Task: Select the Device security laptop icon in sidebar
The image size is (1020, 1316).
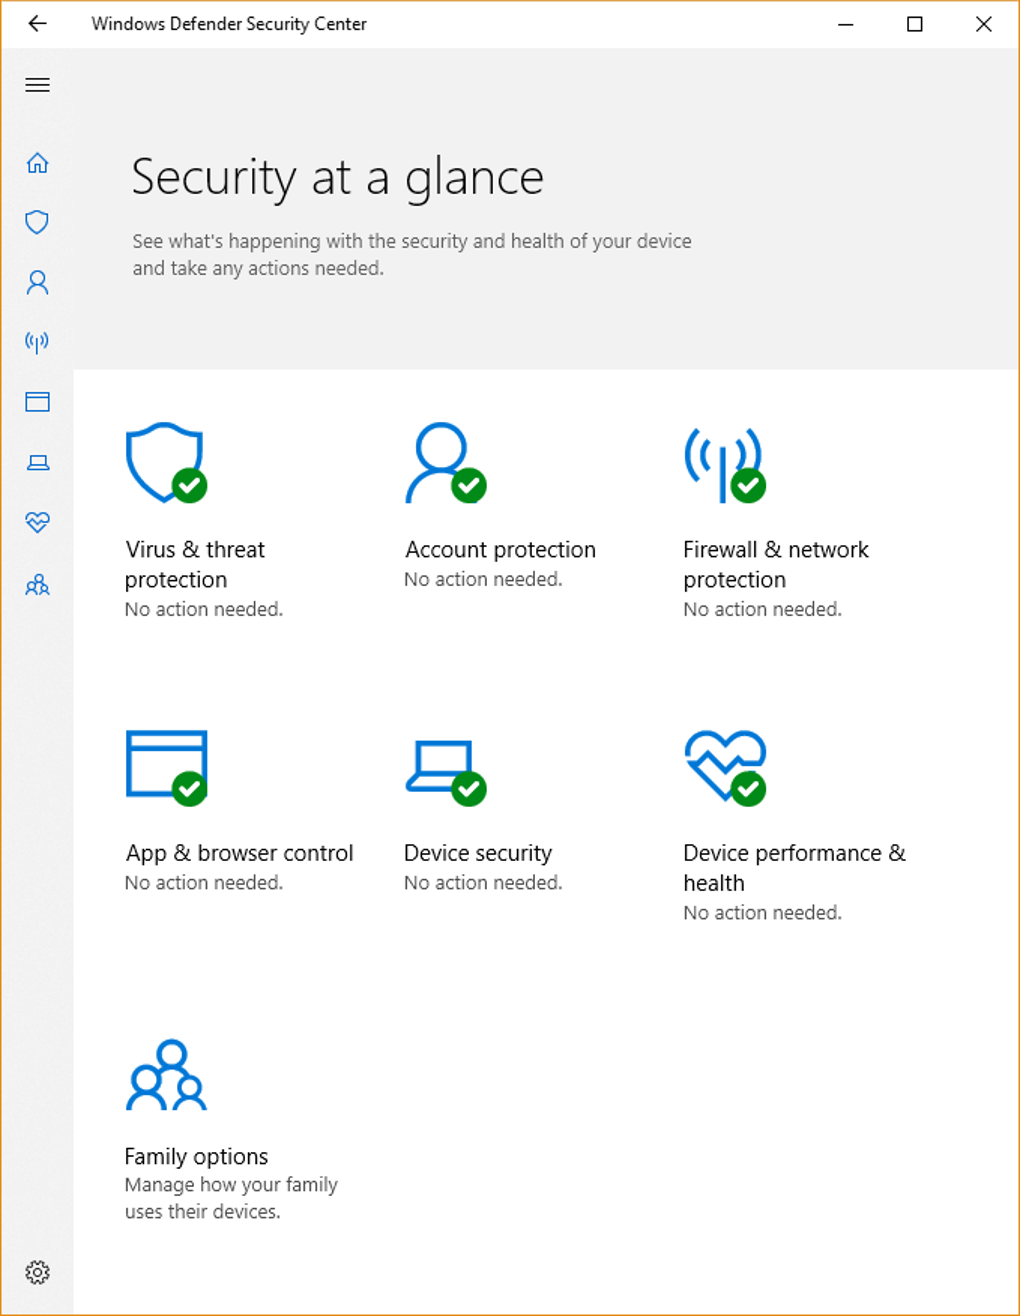Action: tap(37, 462)
